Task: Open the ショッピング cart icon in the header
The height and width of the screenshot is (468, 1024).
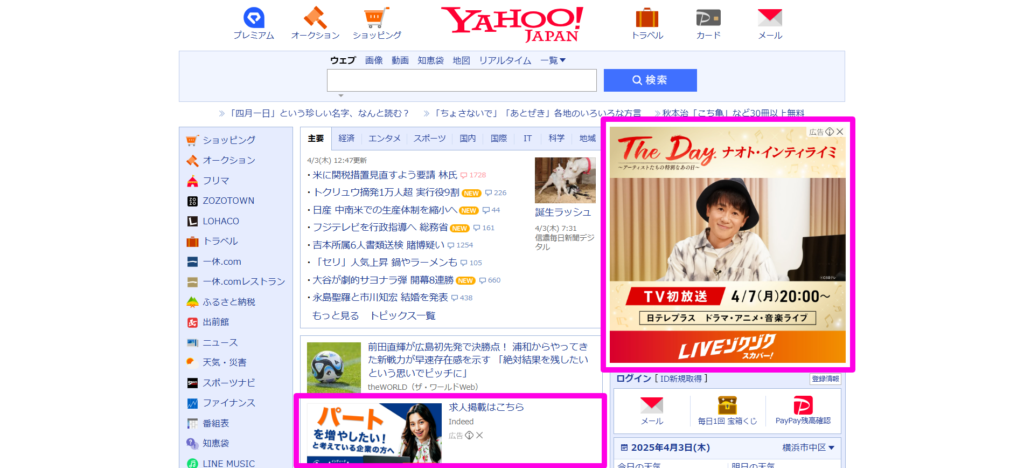Action: [377, 18]
